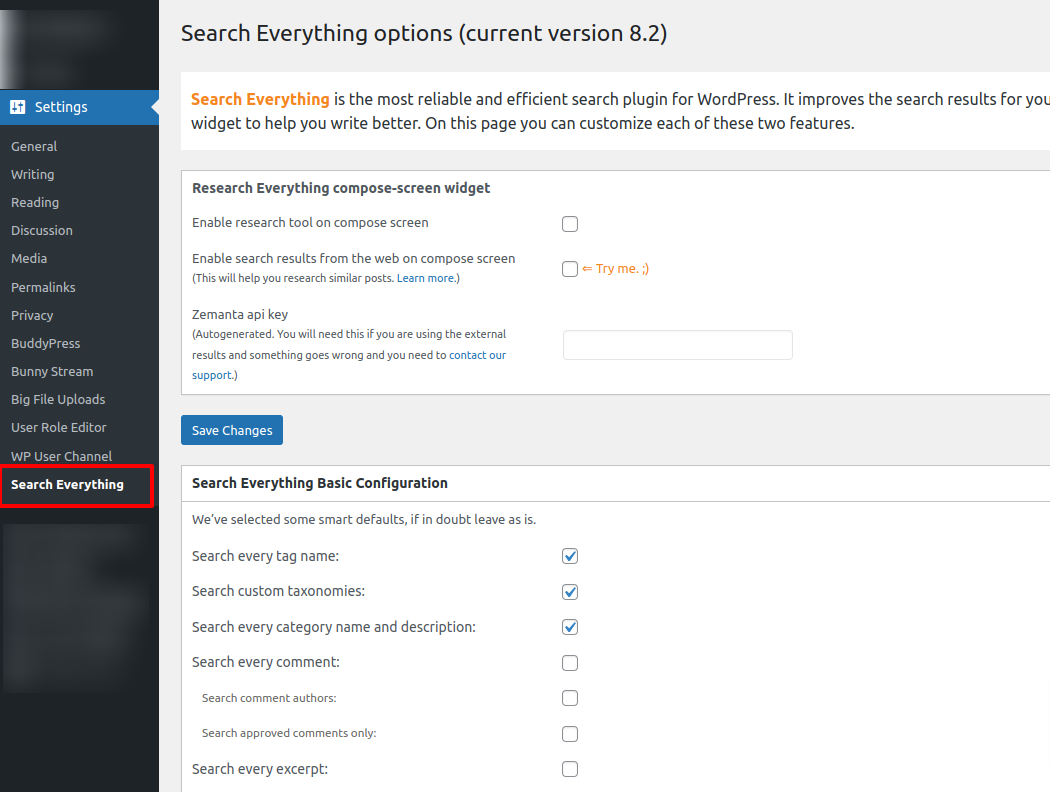Open BuddyPress settings page
This screenshot has width=1050, height=792.
(x=45, y=343)
